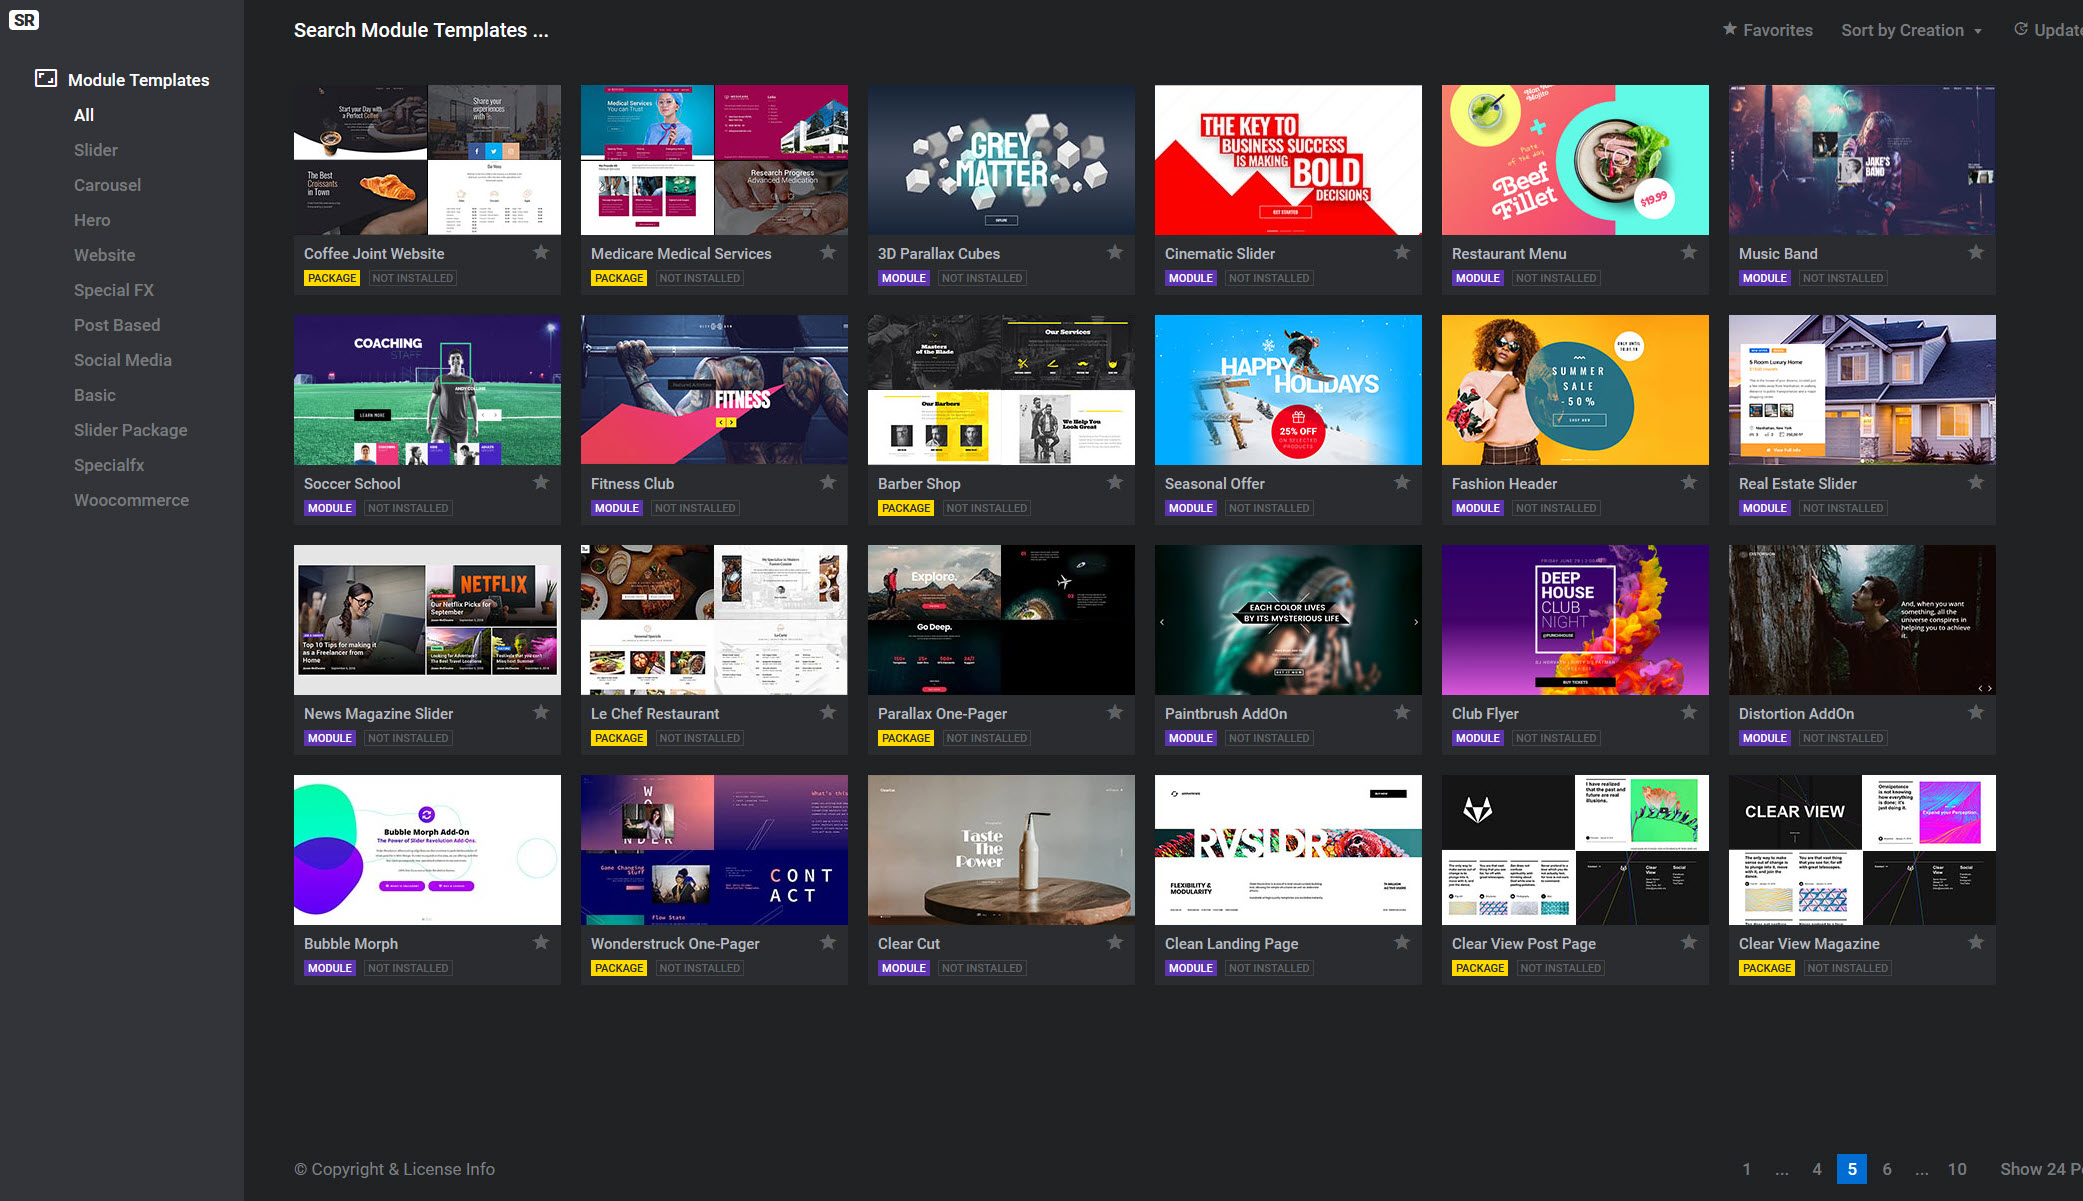The width and height of the screenshot is (2083, 1201).
Task: Open Copyright & License Info link
Action: click(394, 1169)
